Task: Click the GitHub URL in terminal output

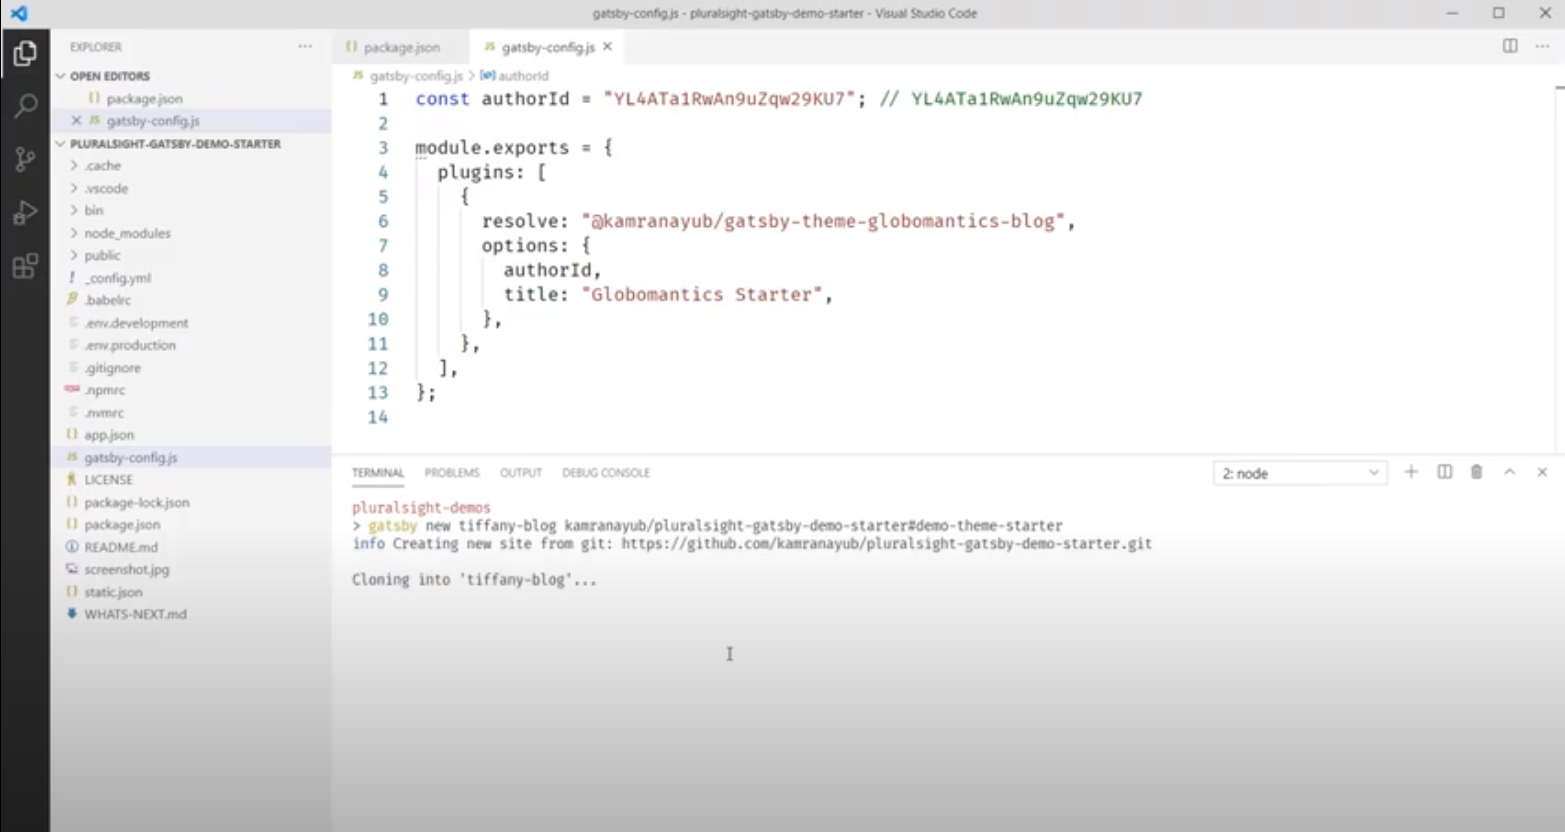Action: click(886, 544)
